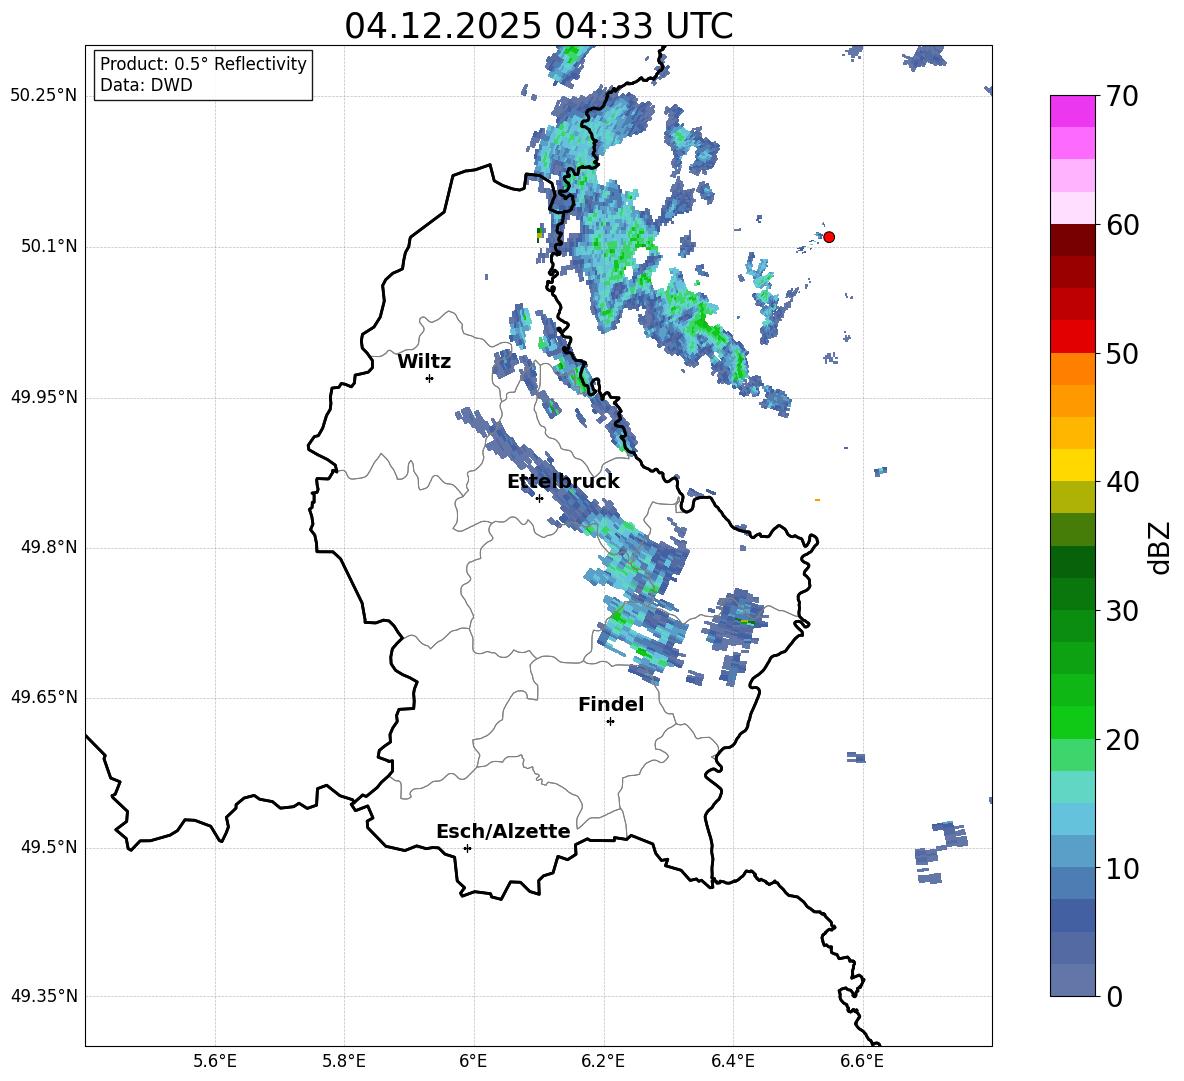This screenshot has height=1081, width=1184.
Task: Click the longitude label 5.8°E
Action: click(344, 1061)
